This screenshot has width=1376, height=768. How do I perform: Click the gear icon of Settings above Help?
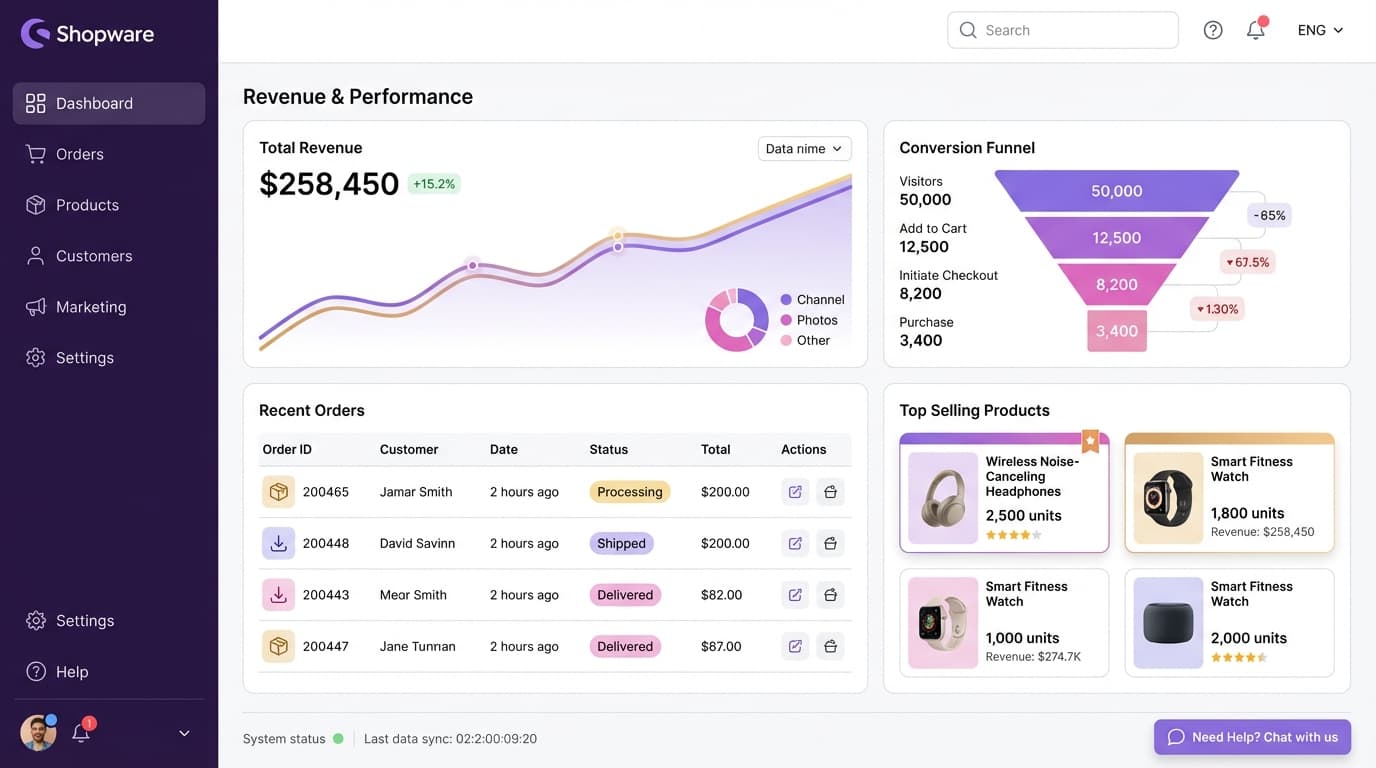click(x=36, y=621)
